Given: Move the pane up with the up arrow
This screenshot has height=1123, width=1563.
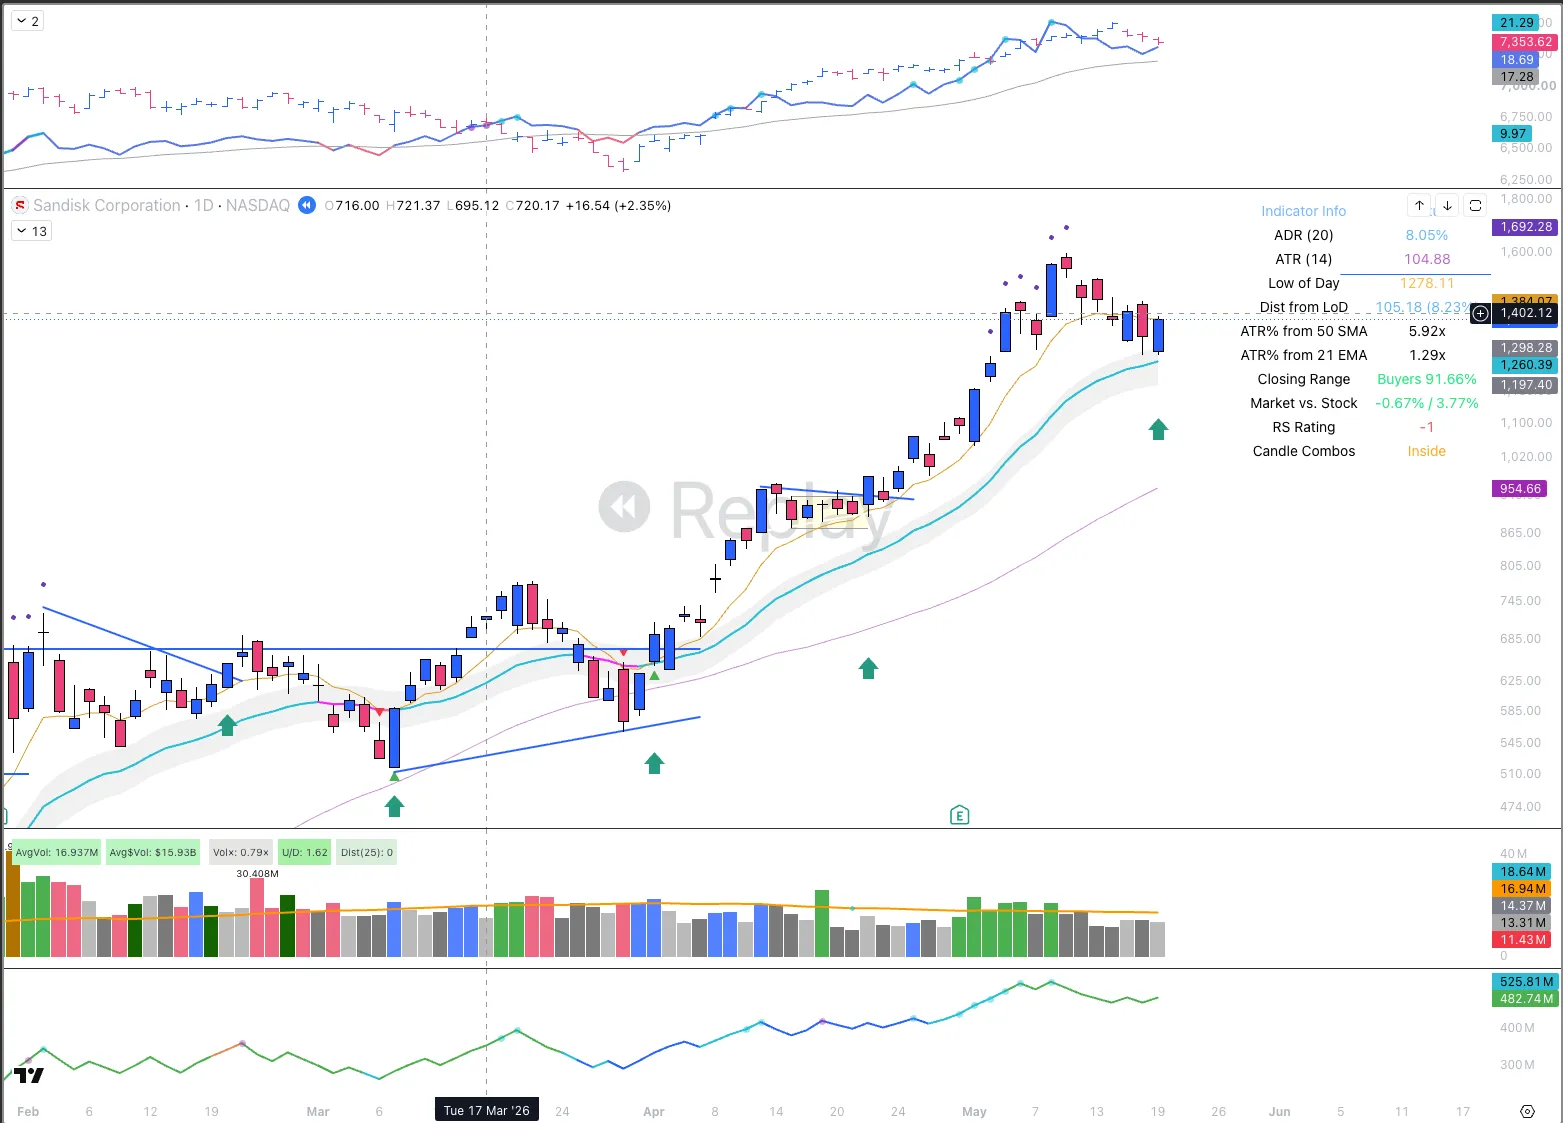Looking at the screenshot, I should click(1419, 205).
